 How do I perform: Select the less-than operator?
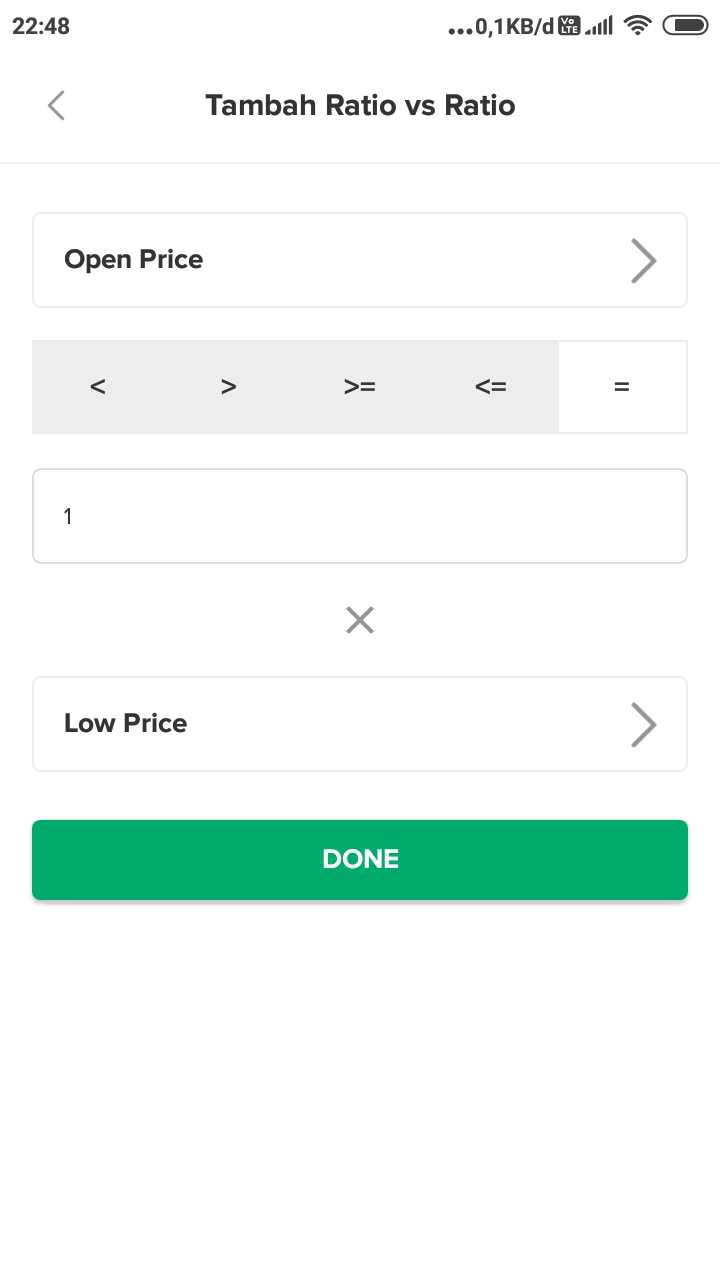click(x=98, y=387)
